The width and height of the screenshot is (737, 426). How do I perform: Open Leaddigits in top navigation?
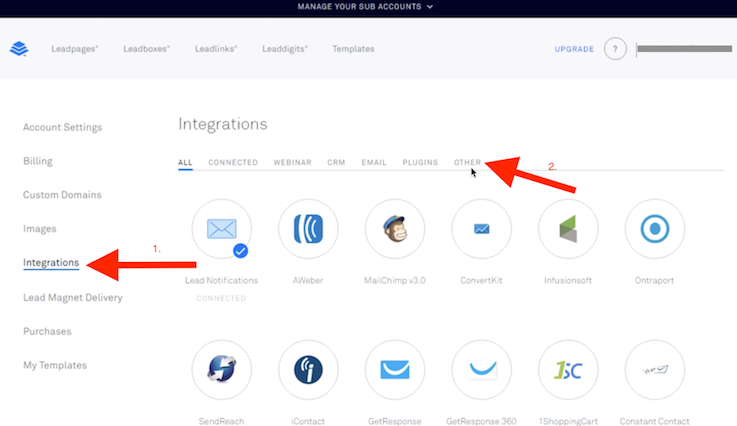[x=285, y=49]
